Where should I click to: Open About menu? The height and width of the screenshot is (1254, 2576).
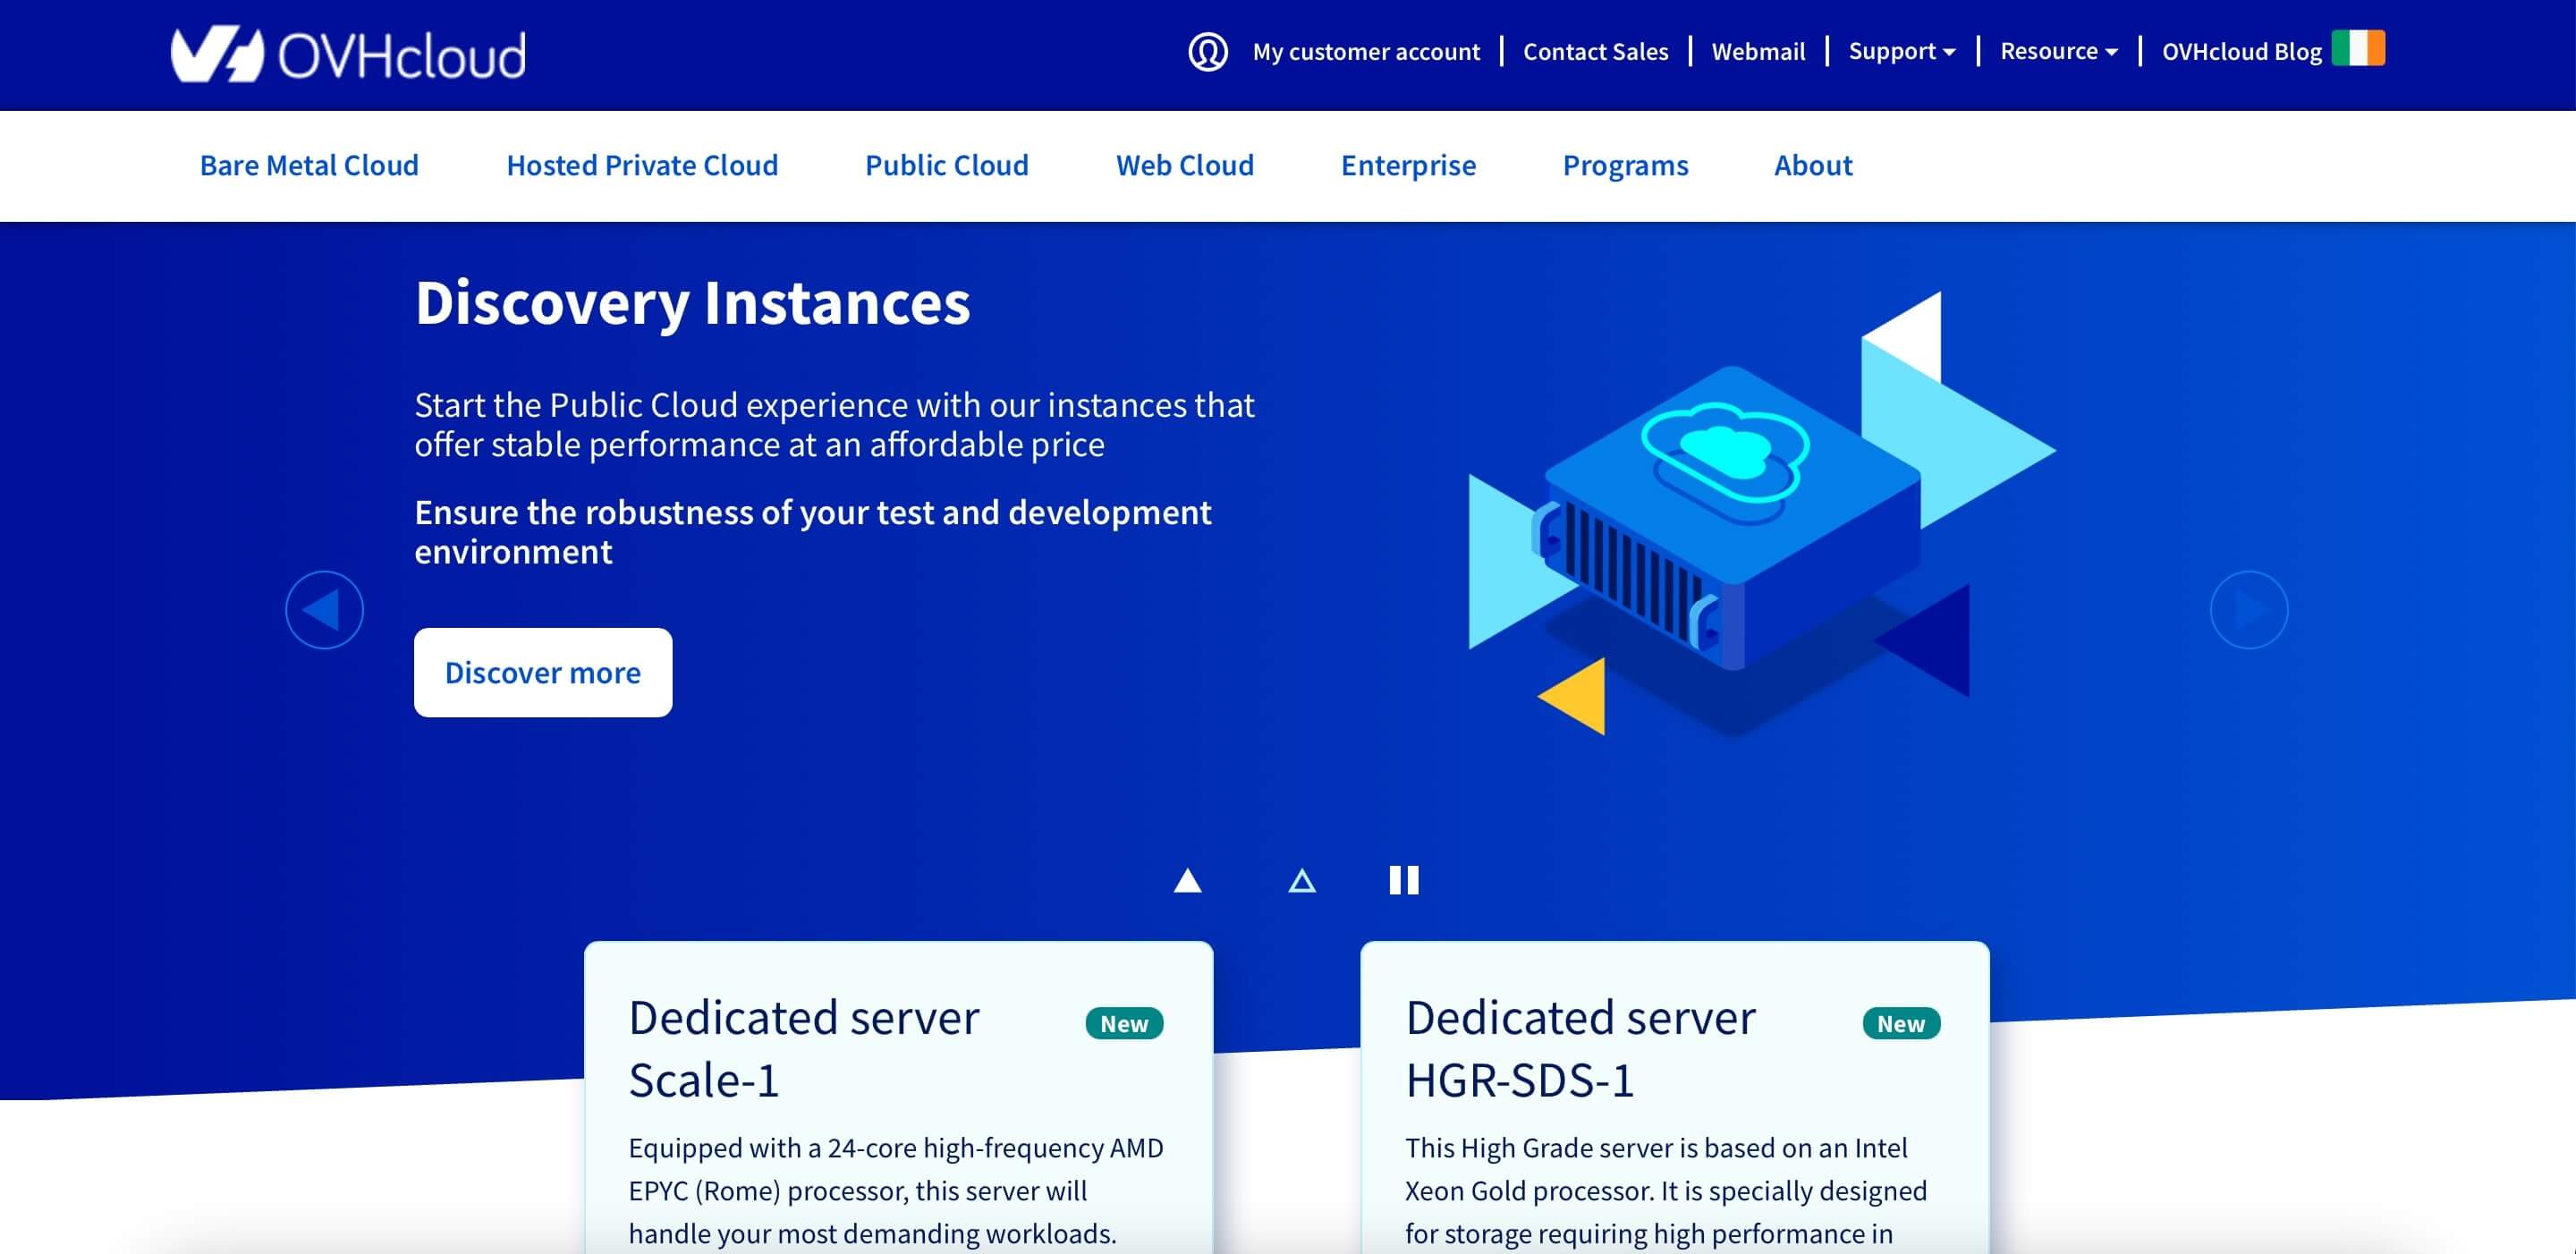coord(1813,165)
